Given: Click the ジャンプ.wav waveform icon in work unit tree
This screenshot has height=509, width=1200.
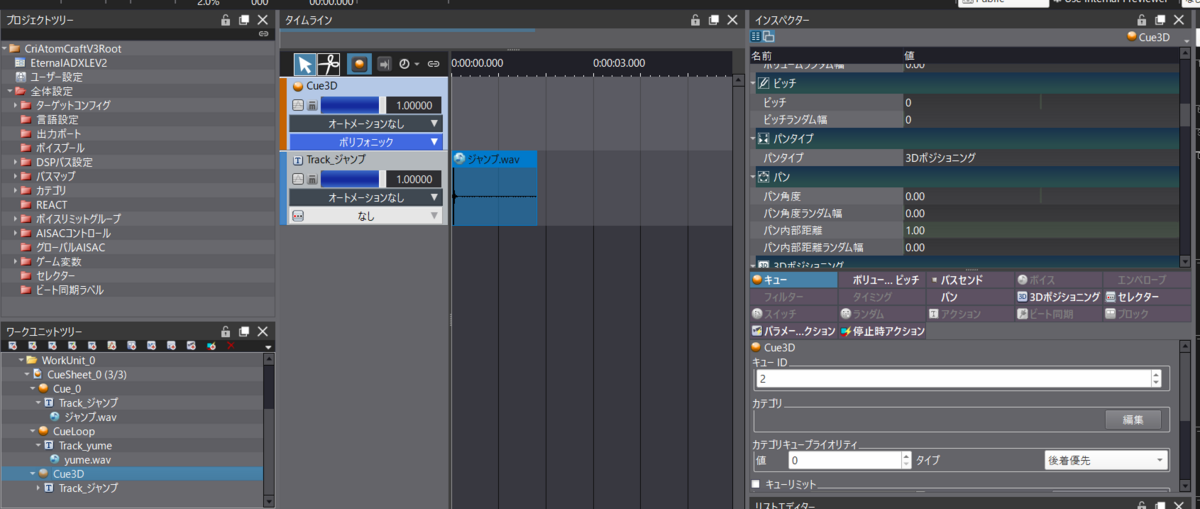Looking at the screenshot, I should tap(56, 416).
